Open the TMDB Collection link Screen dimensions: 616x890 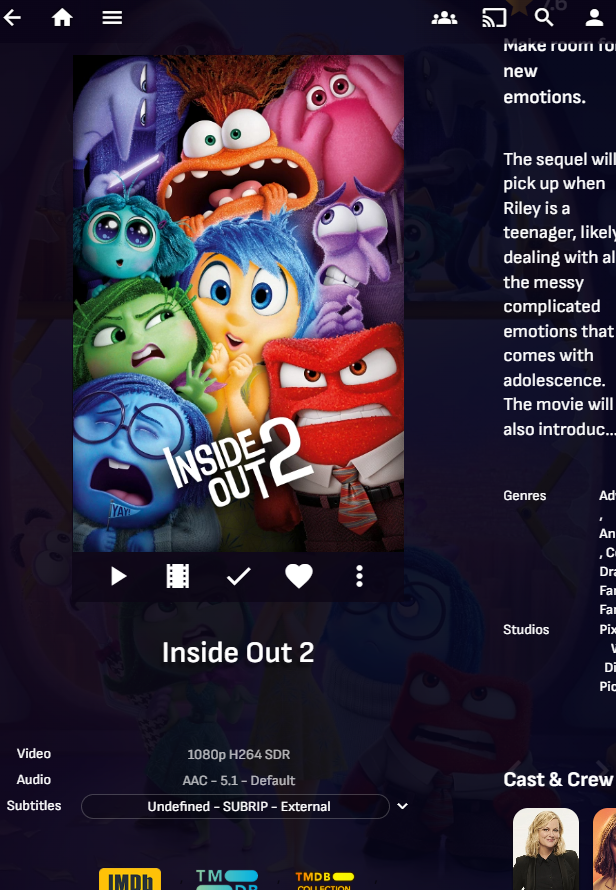point(324,880)
